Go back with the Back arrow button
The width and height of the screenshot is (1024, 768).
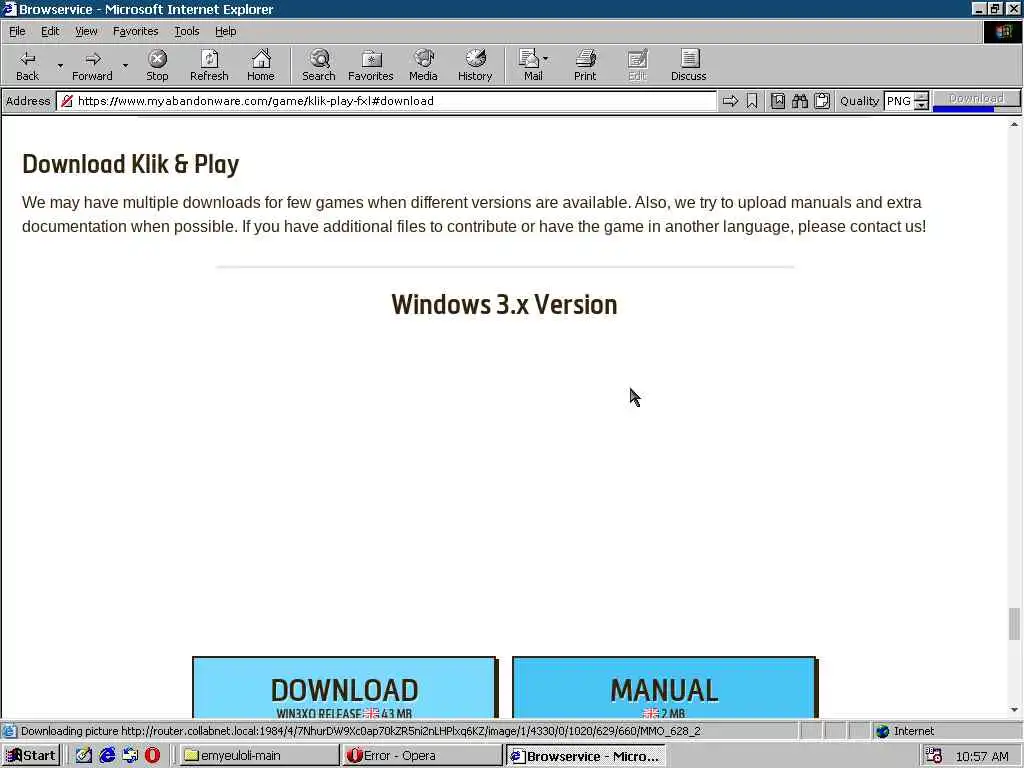pyautogui.click(x=27, y=65)
